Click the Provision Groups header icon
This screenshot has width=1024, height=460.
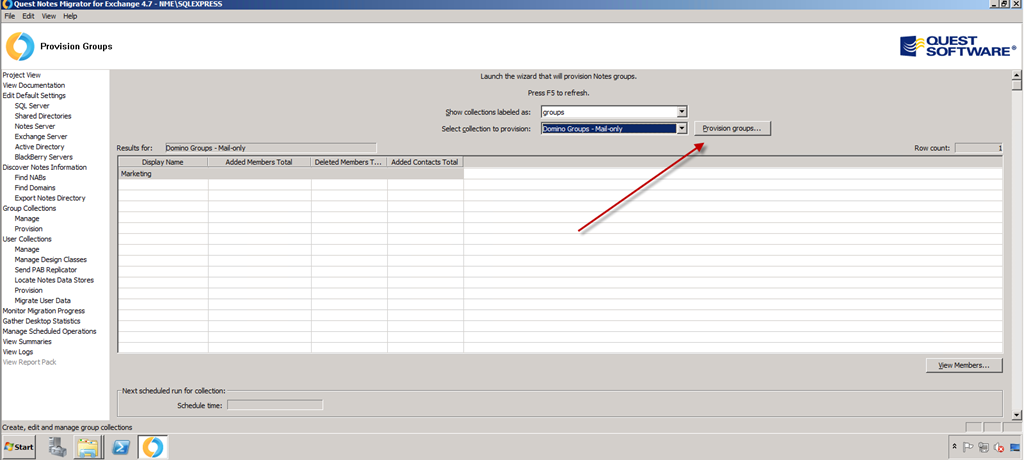click(x=20, y=46)
